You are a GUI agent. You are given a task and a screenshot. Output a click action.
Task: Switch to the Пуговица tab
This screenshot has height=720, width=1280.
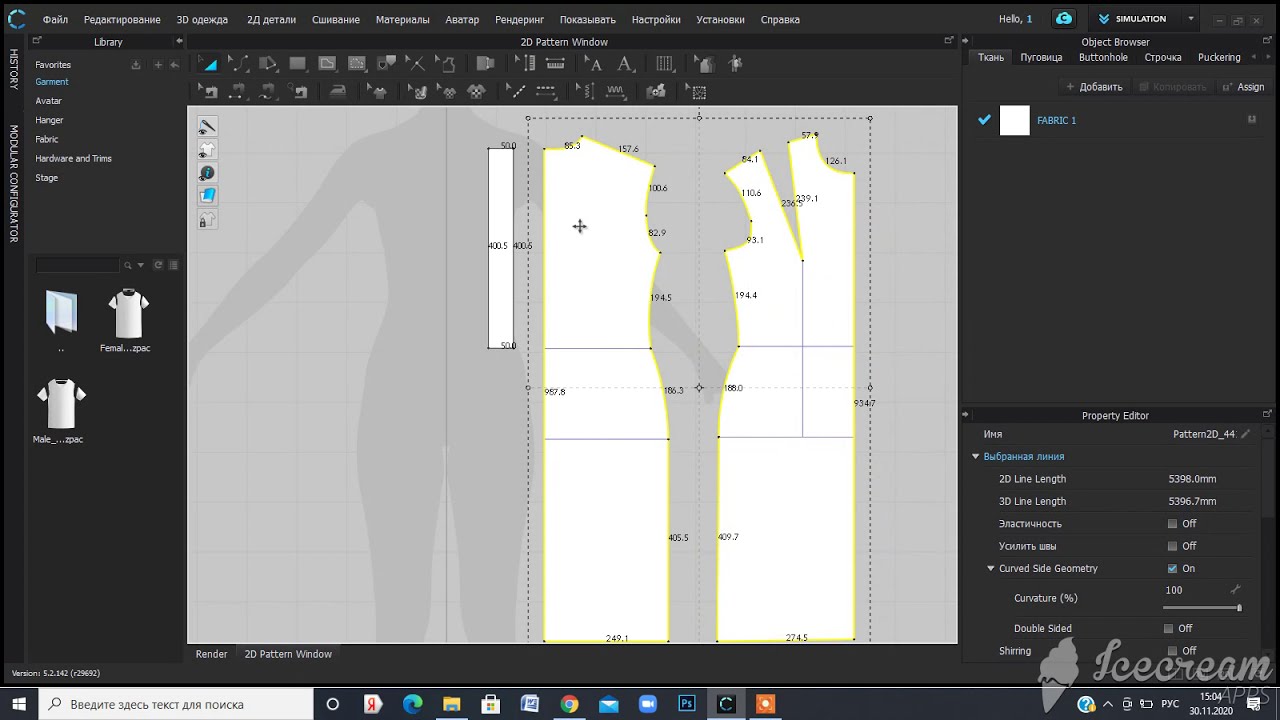pos(1041,57)
